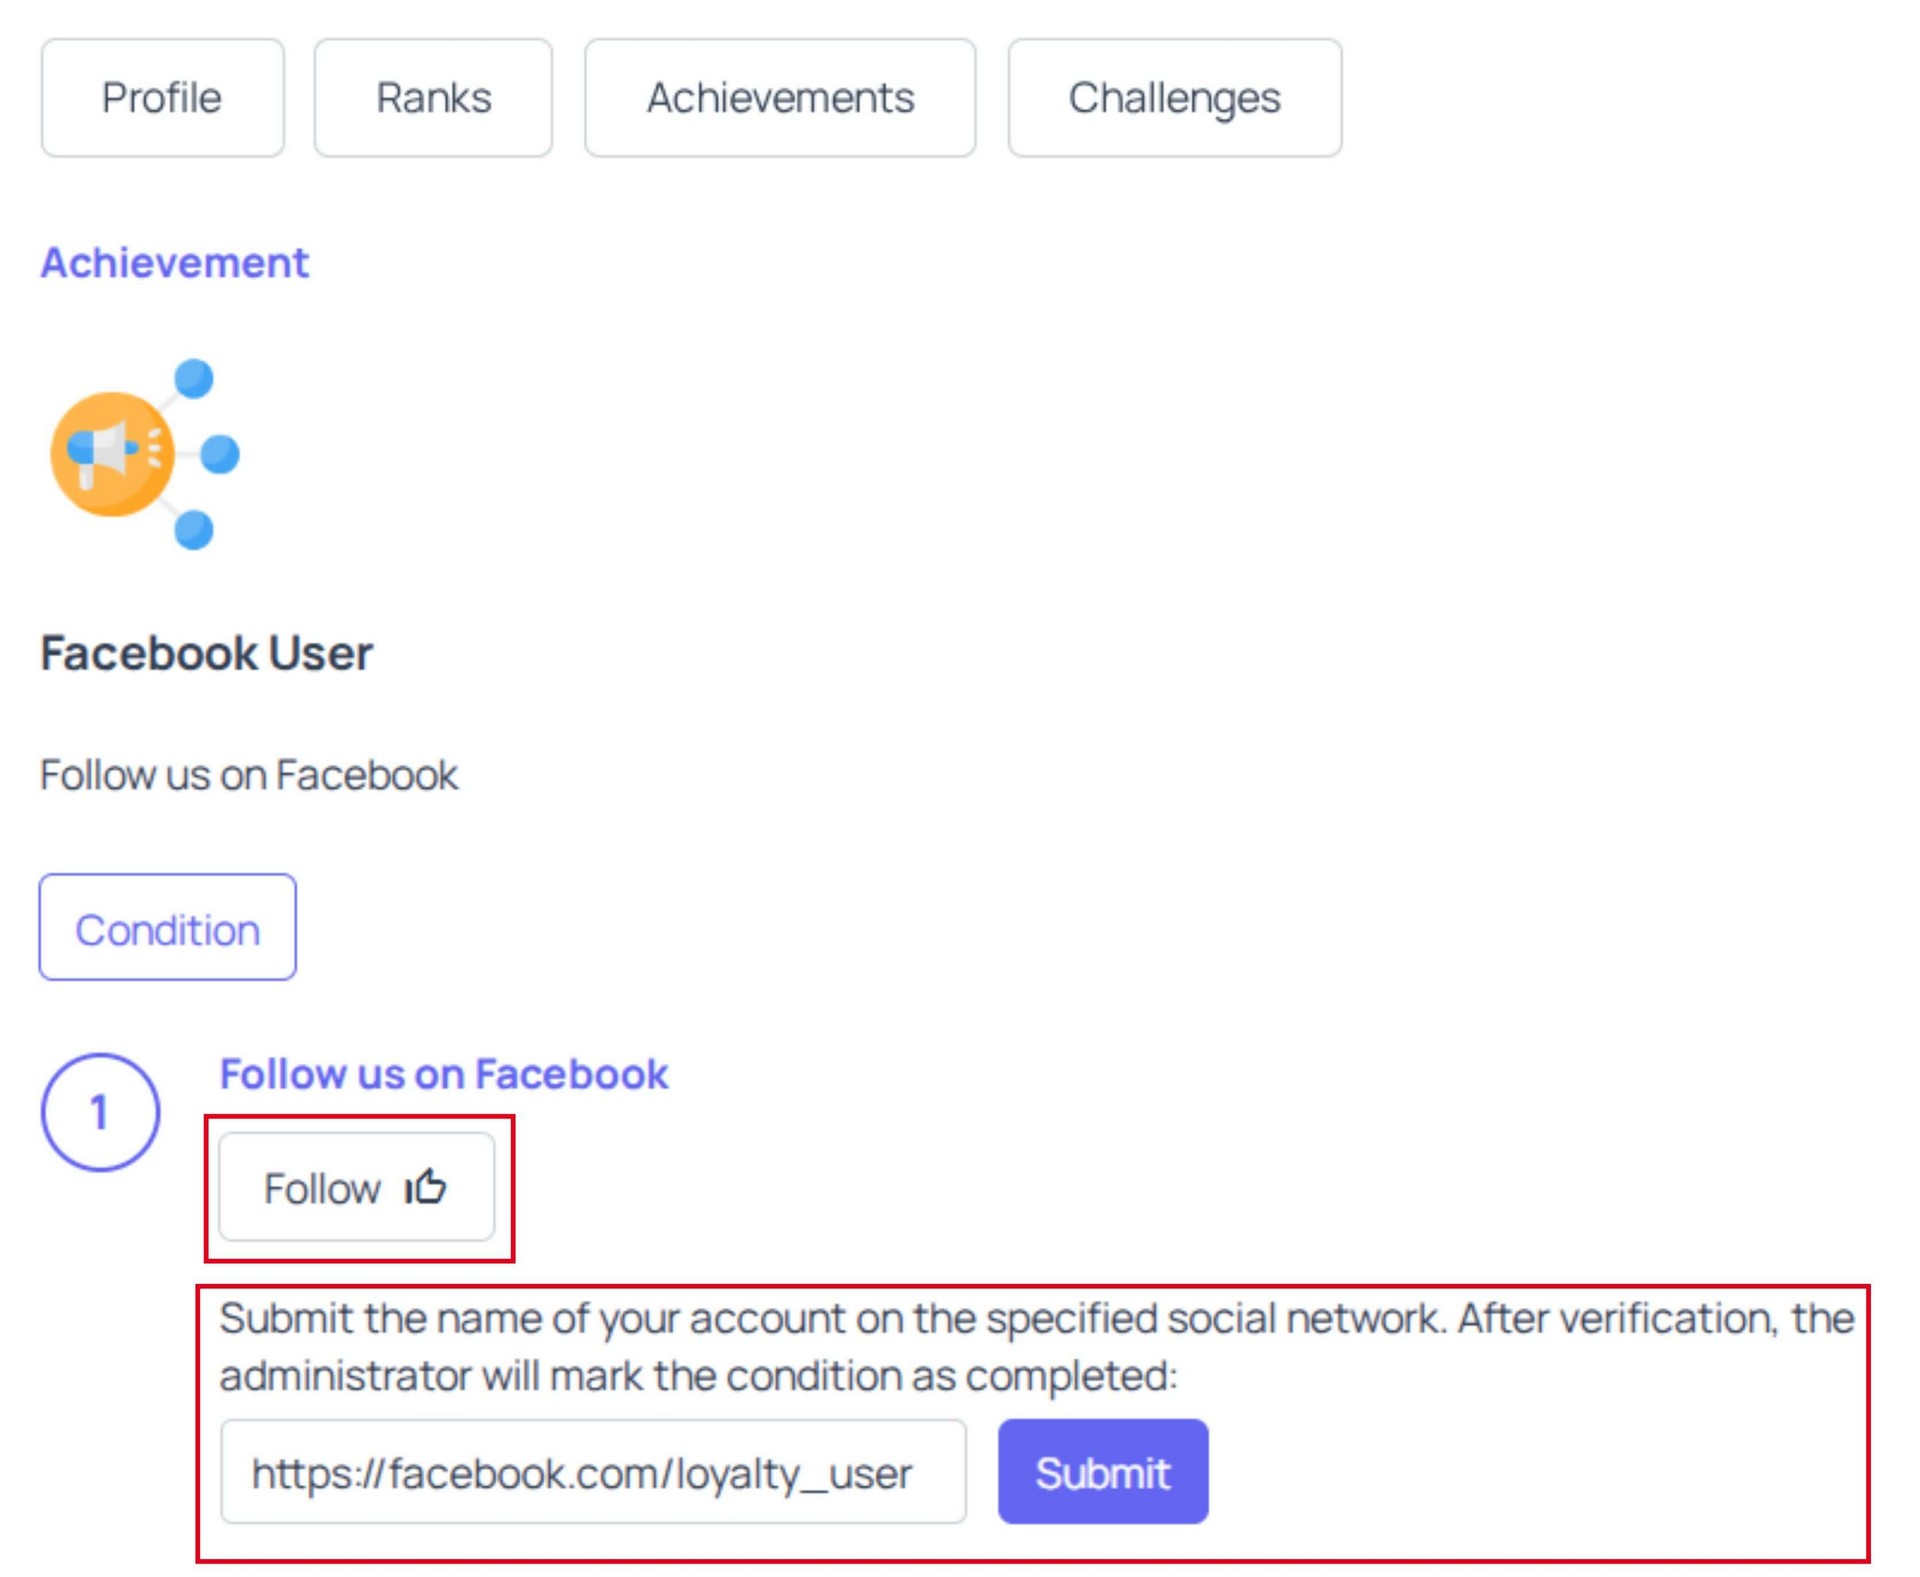Switch to the Ranks tab
This screenshot has width=1920, height=1577.
433,98
